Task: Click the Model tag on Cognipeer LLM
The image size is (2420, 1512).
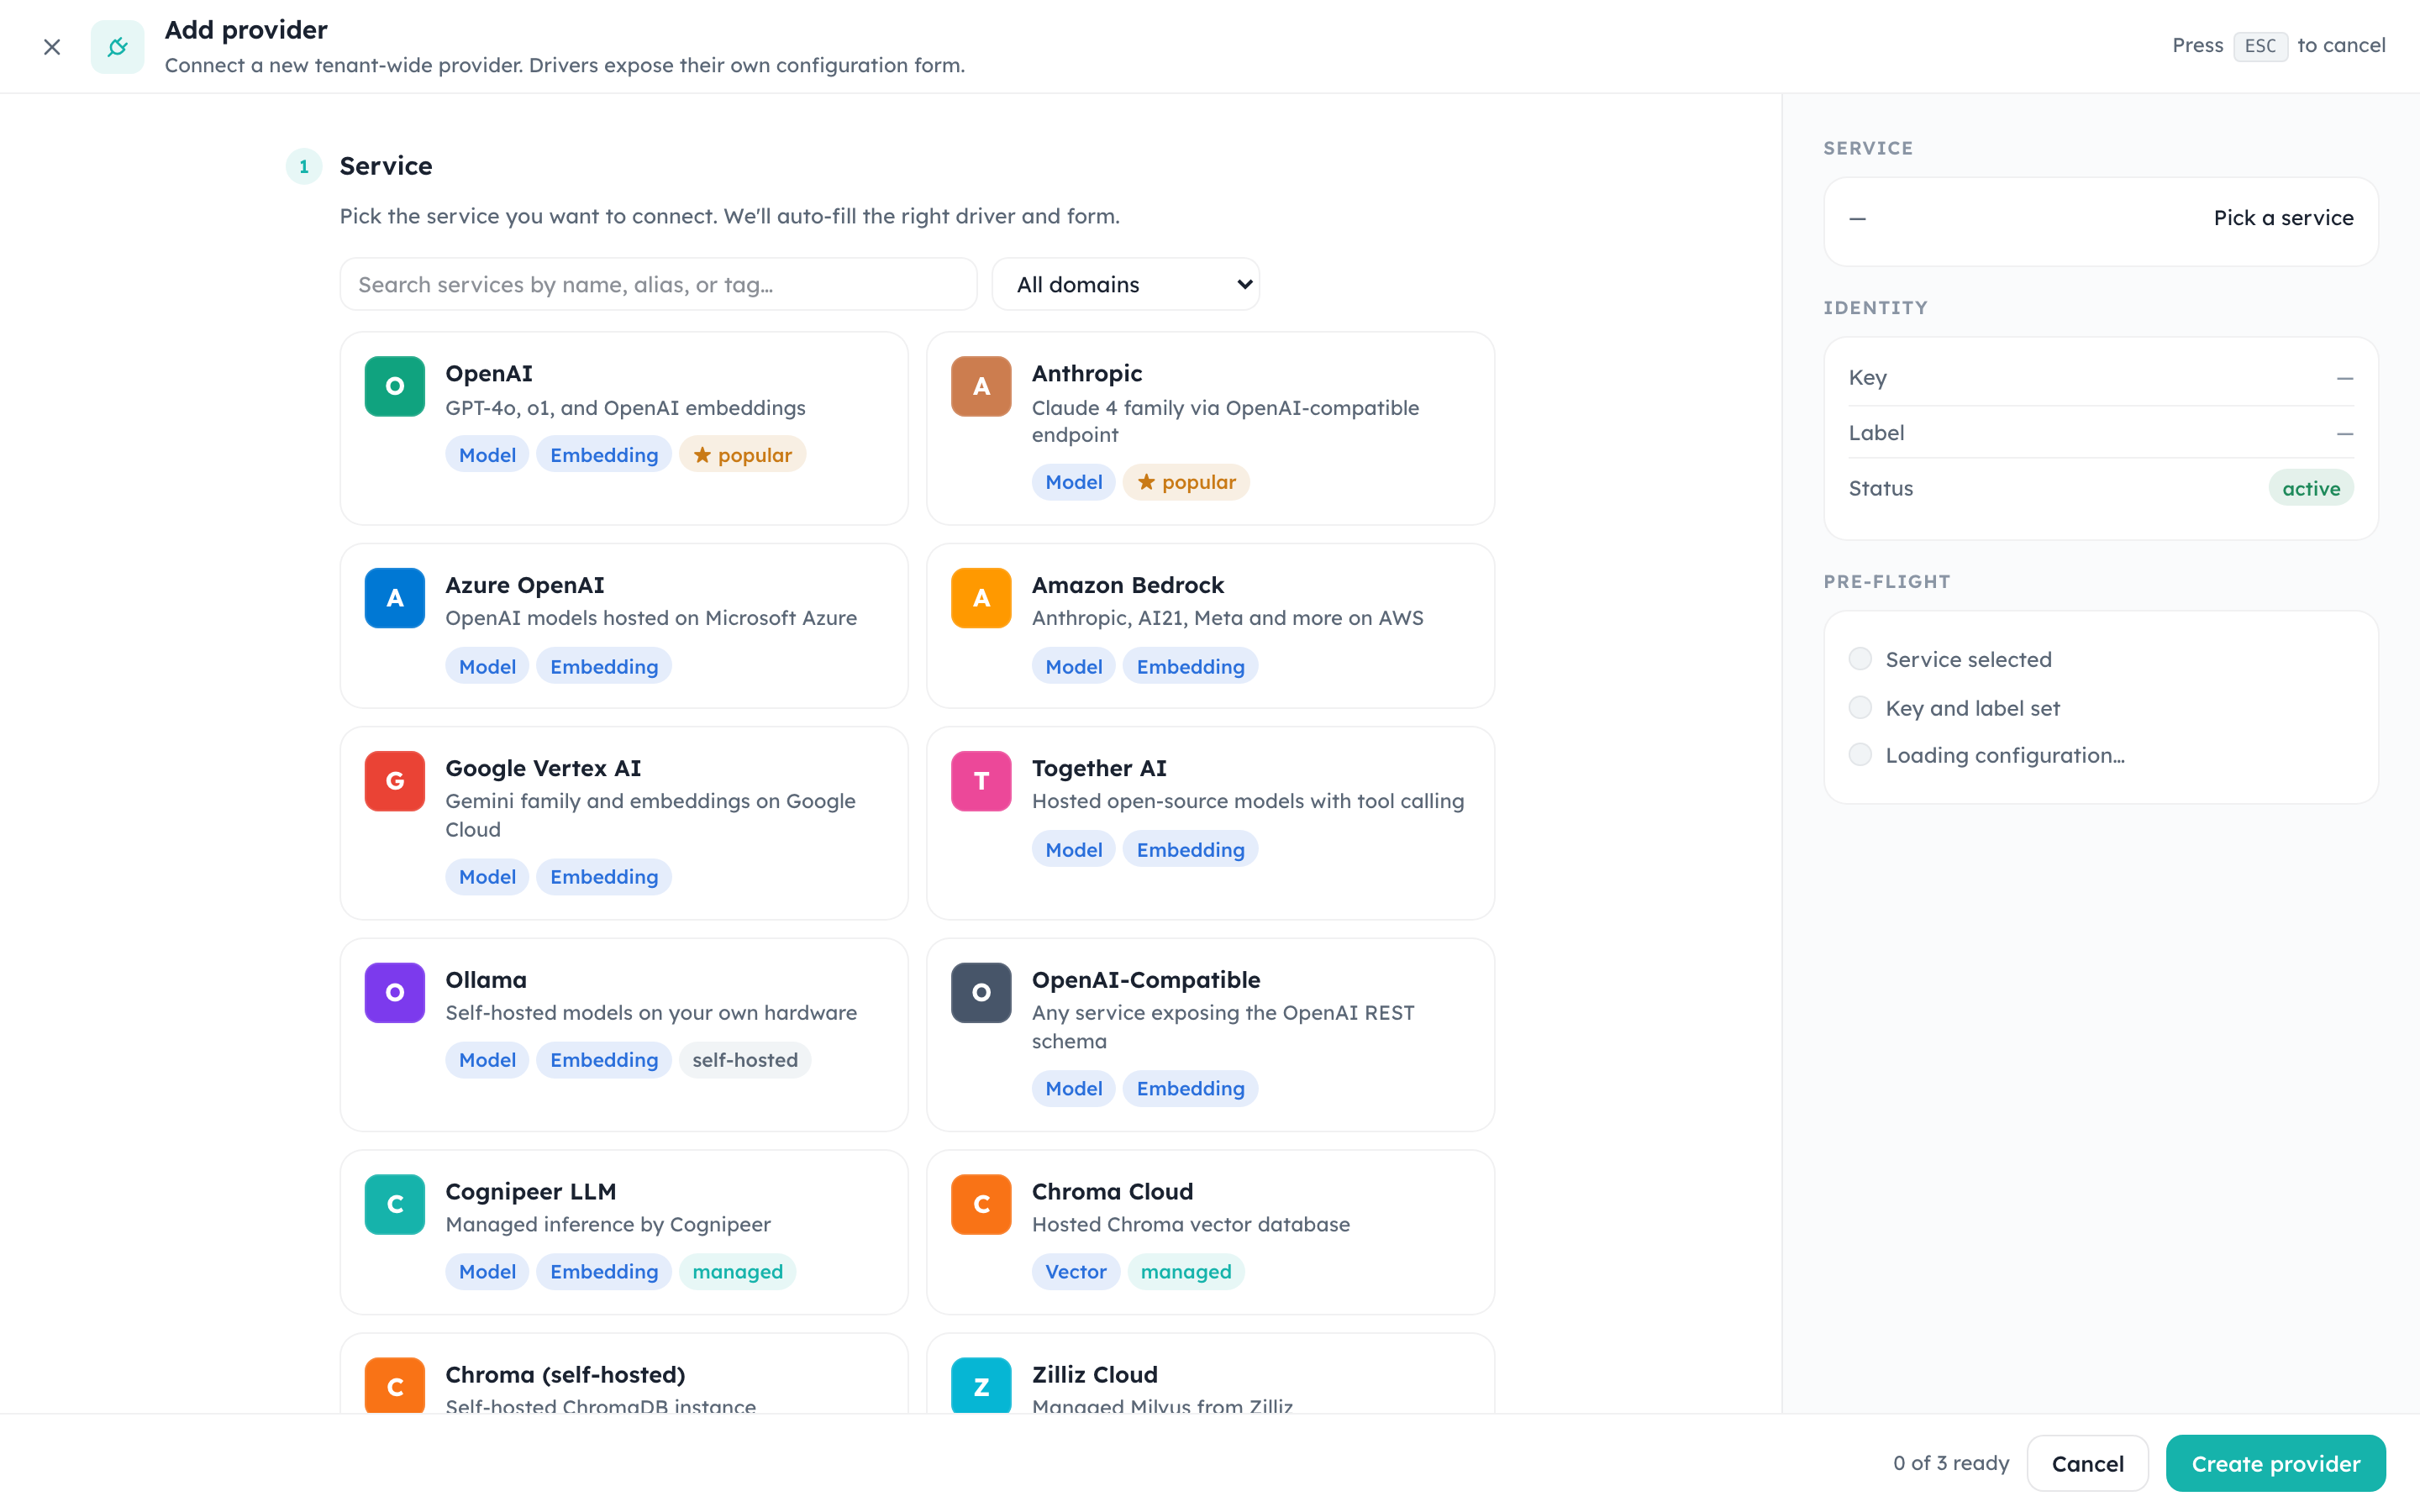Action: click(487, 1272)
